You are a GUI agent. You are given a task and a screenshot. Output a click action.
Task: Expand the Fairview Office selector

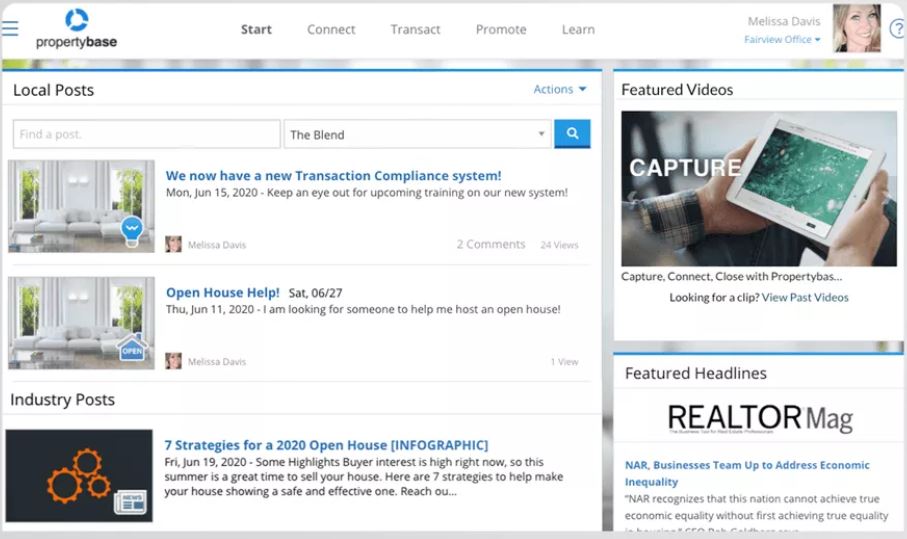pyautogui.click(x=782, y=39)
